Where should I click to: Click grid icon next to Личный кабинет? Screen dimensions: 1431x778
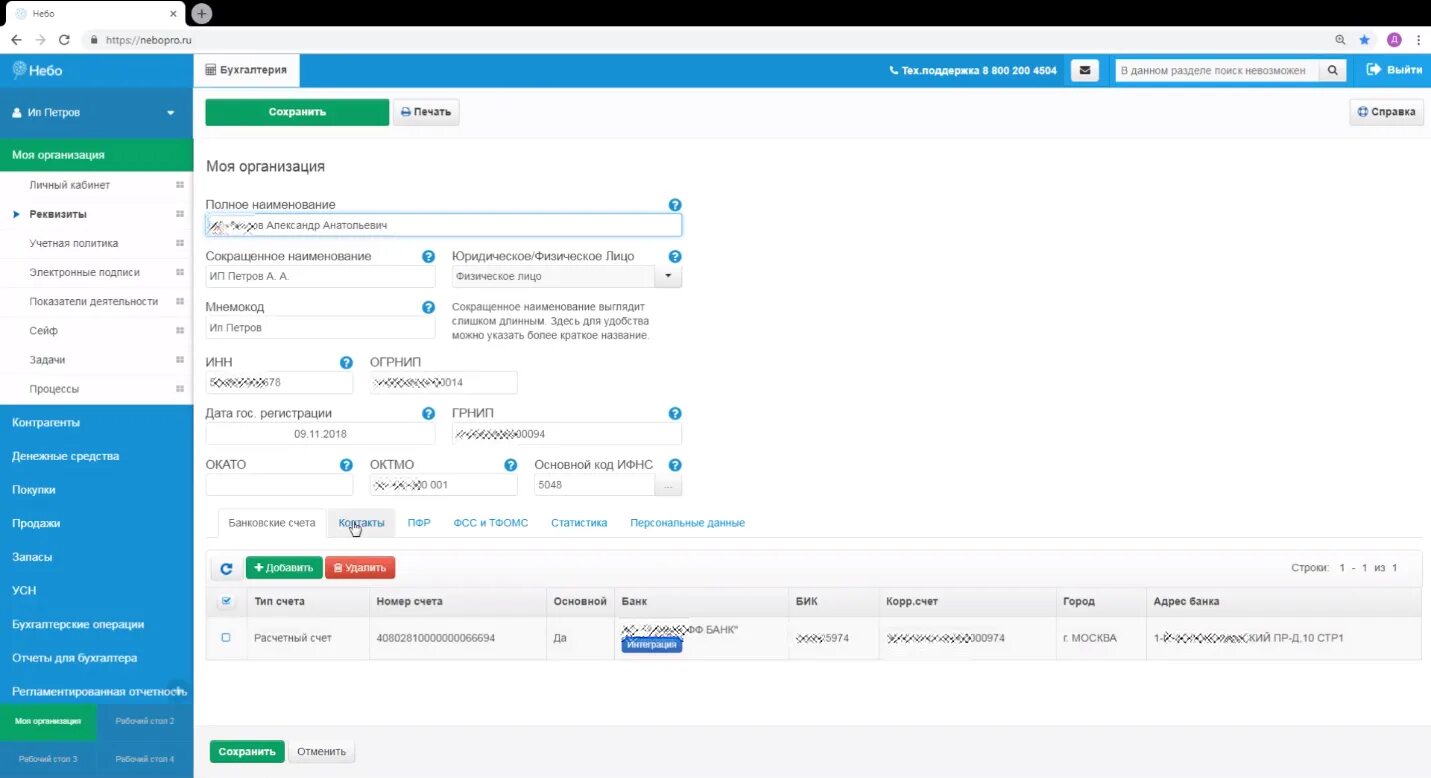[180, 185]
